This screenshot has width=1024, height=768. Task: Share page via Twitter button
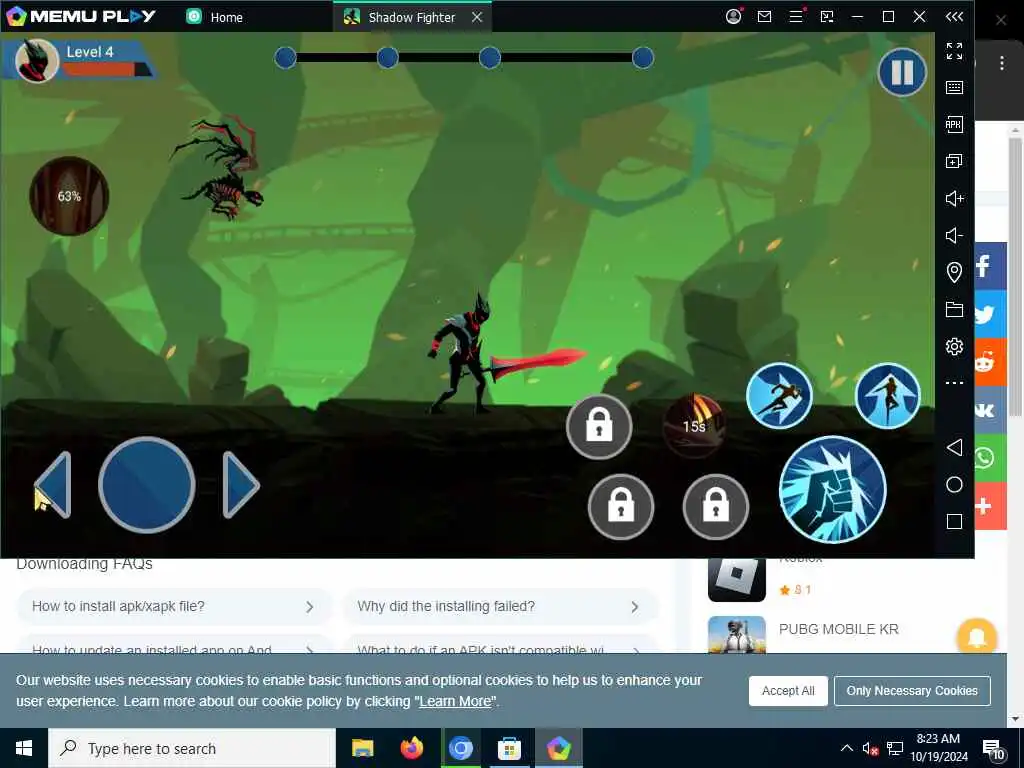click(x=990, y=314)
